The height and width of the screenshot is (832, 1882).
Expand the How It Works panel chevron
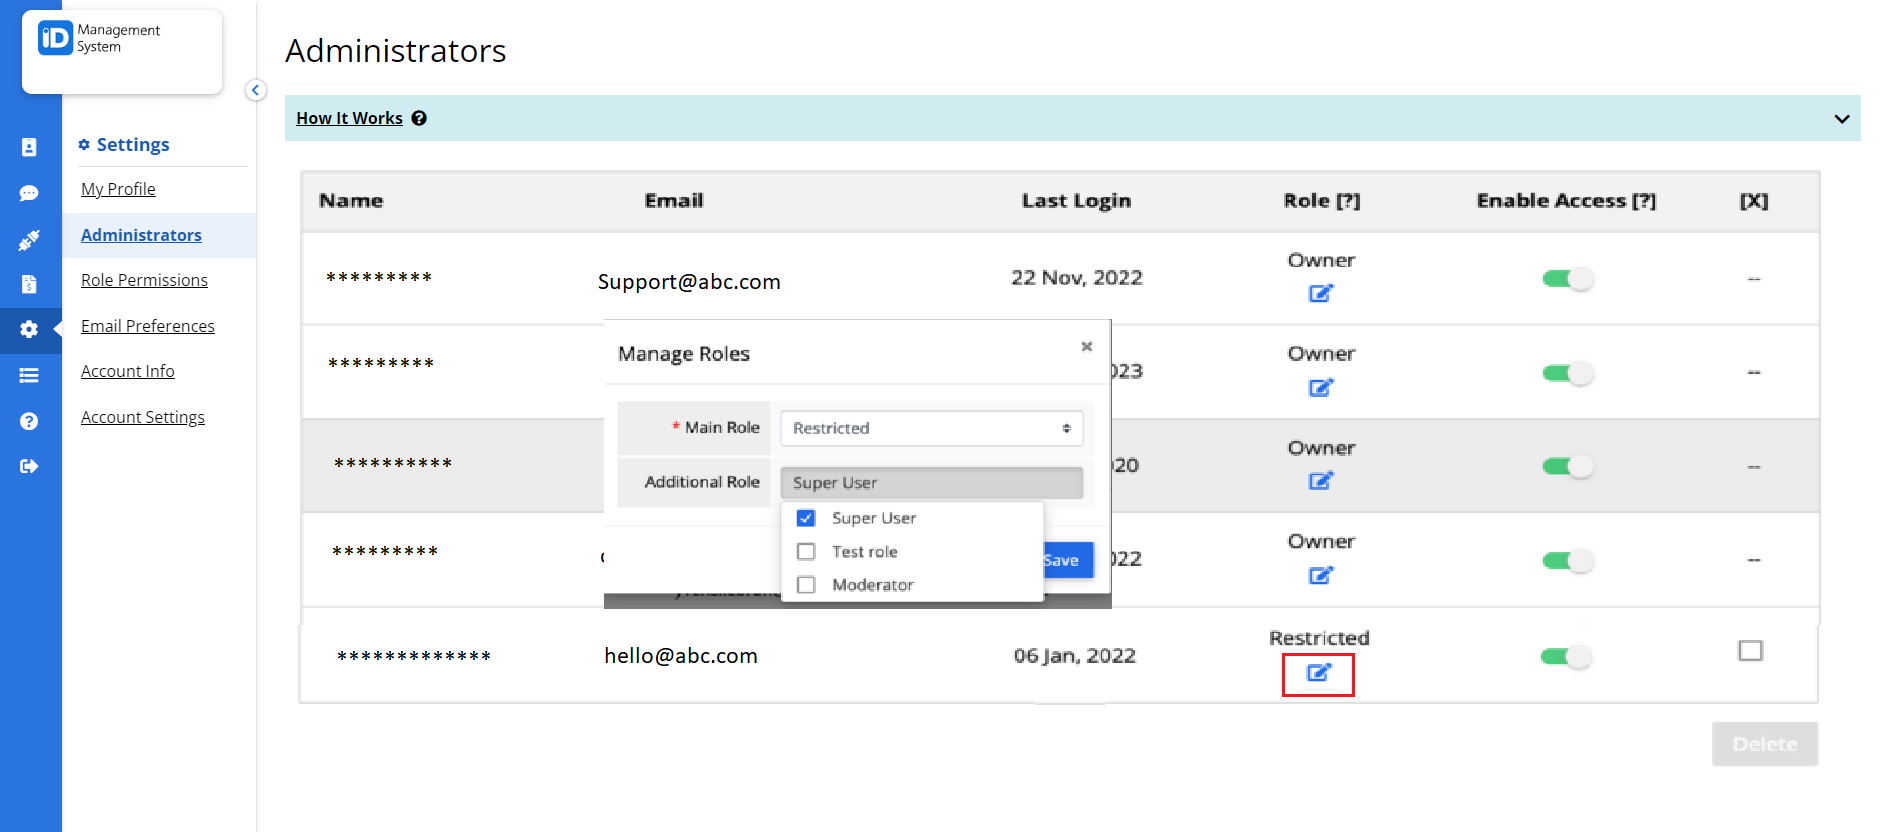(x=1842, y=119)
